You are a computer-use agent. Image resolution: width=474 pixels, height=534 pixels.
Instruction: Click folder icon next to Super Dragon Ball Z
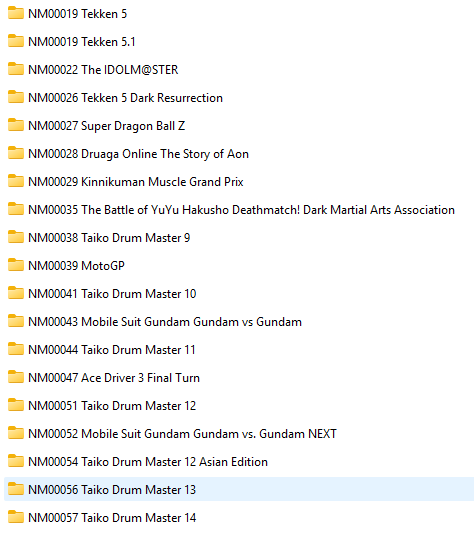(x=16, y=125)
